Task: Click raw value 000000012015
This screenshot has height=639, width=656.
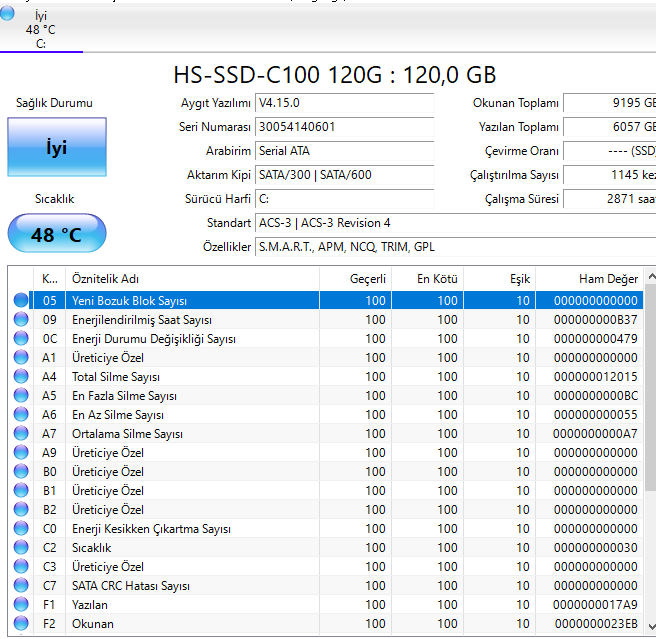Action: pyautogui.click(x=596, y=377)
